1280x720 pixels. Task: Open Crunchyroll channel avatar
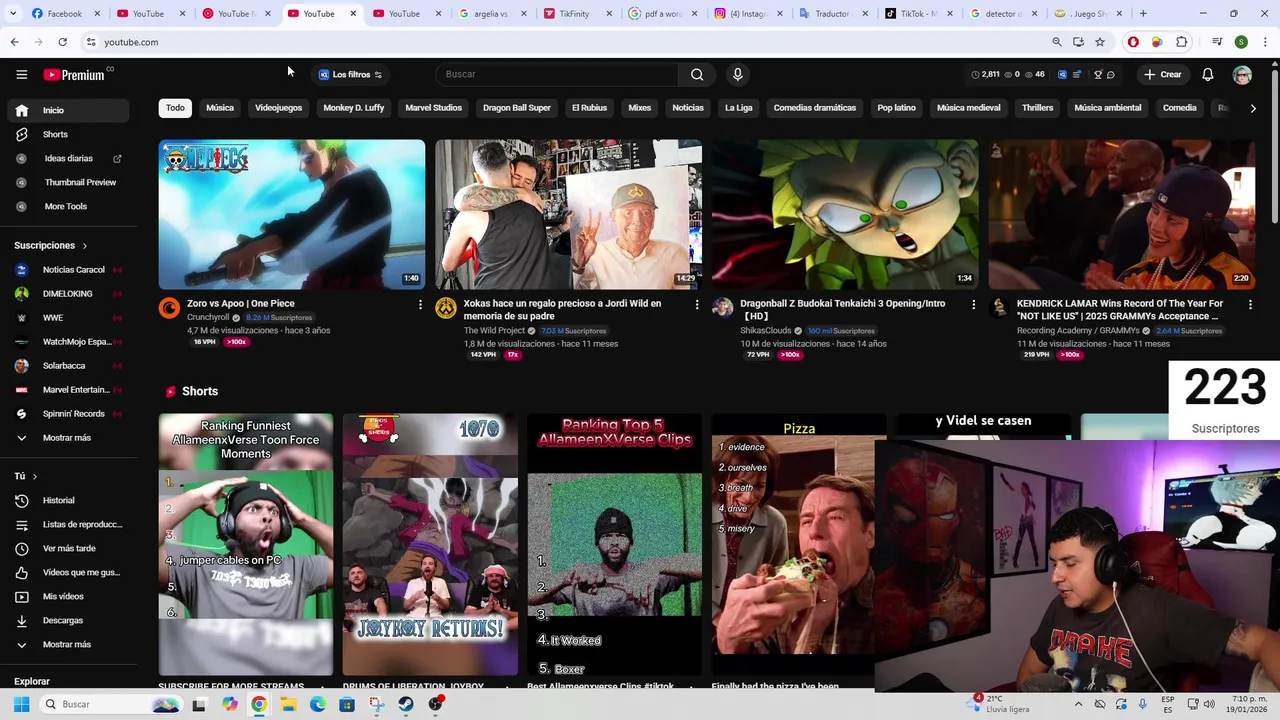click(169, 309)
